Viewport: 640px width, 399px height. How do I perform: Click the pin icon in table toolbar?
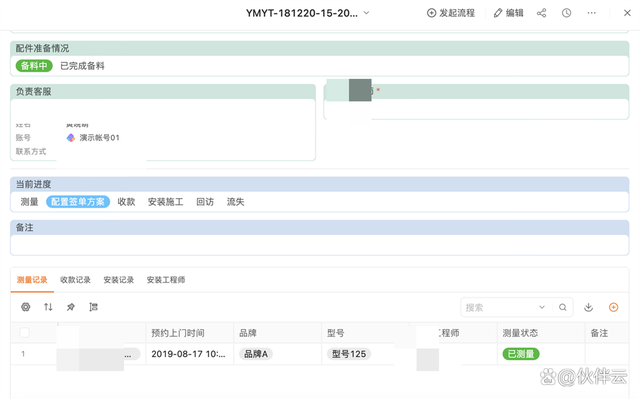pos(71,307)
